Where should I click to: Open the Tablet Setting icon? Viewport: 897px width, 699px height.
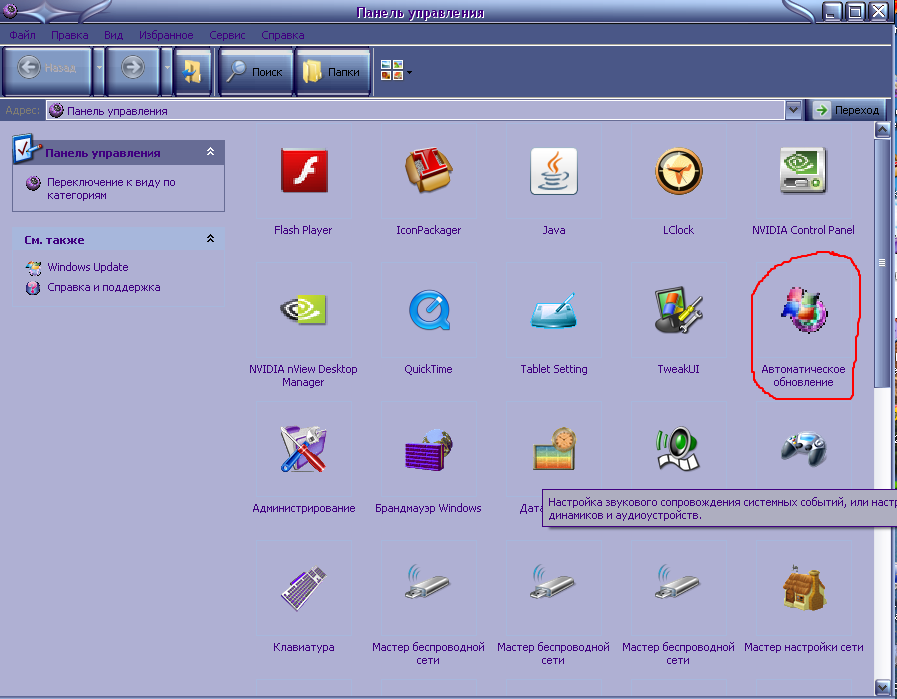[553, 311]
